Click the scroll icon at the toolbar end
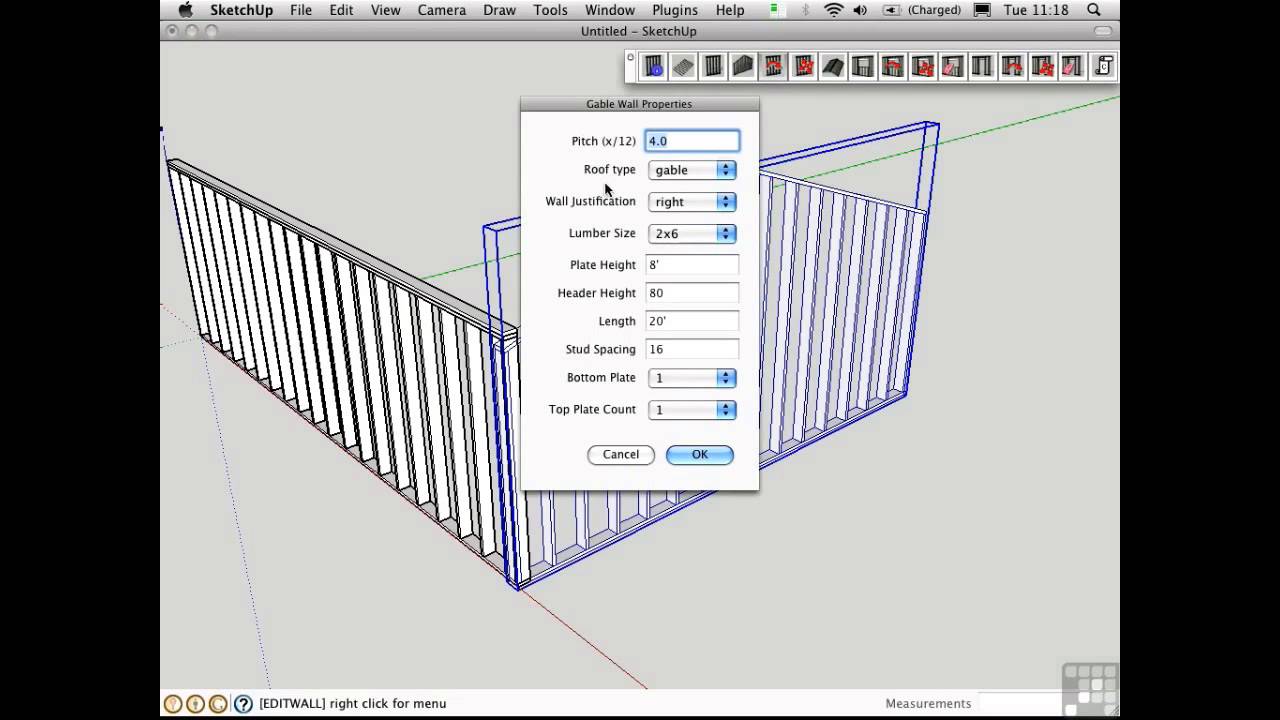The height and width of the screenshot is (720, 1280). click(x=1103, y=67)
